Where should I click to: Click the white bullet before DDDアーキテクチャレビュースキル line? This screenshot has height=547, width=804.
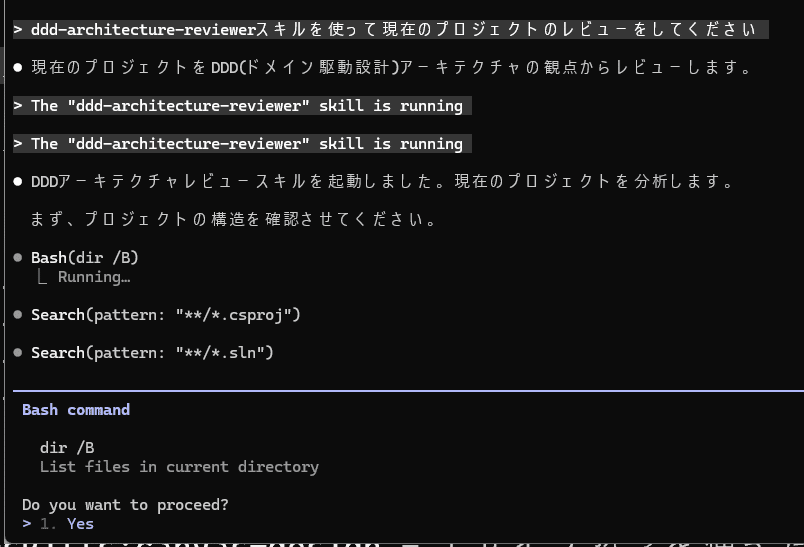point(18,182)
